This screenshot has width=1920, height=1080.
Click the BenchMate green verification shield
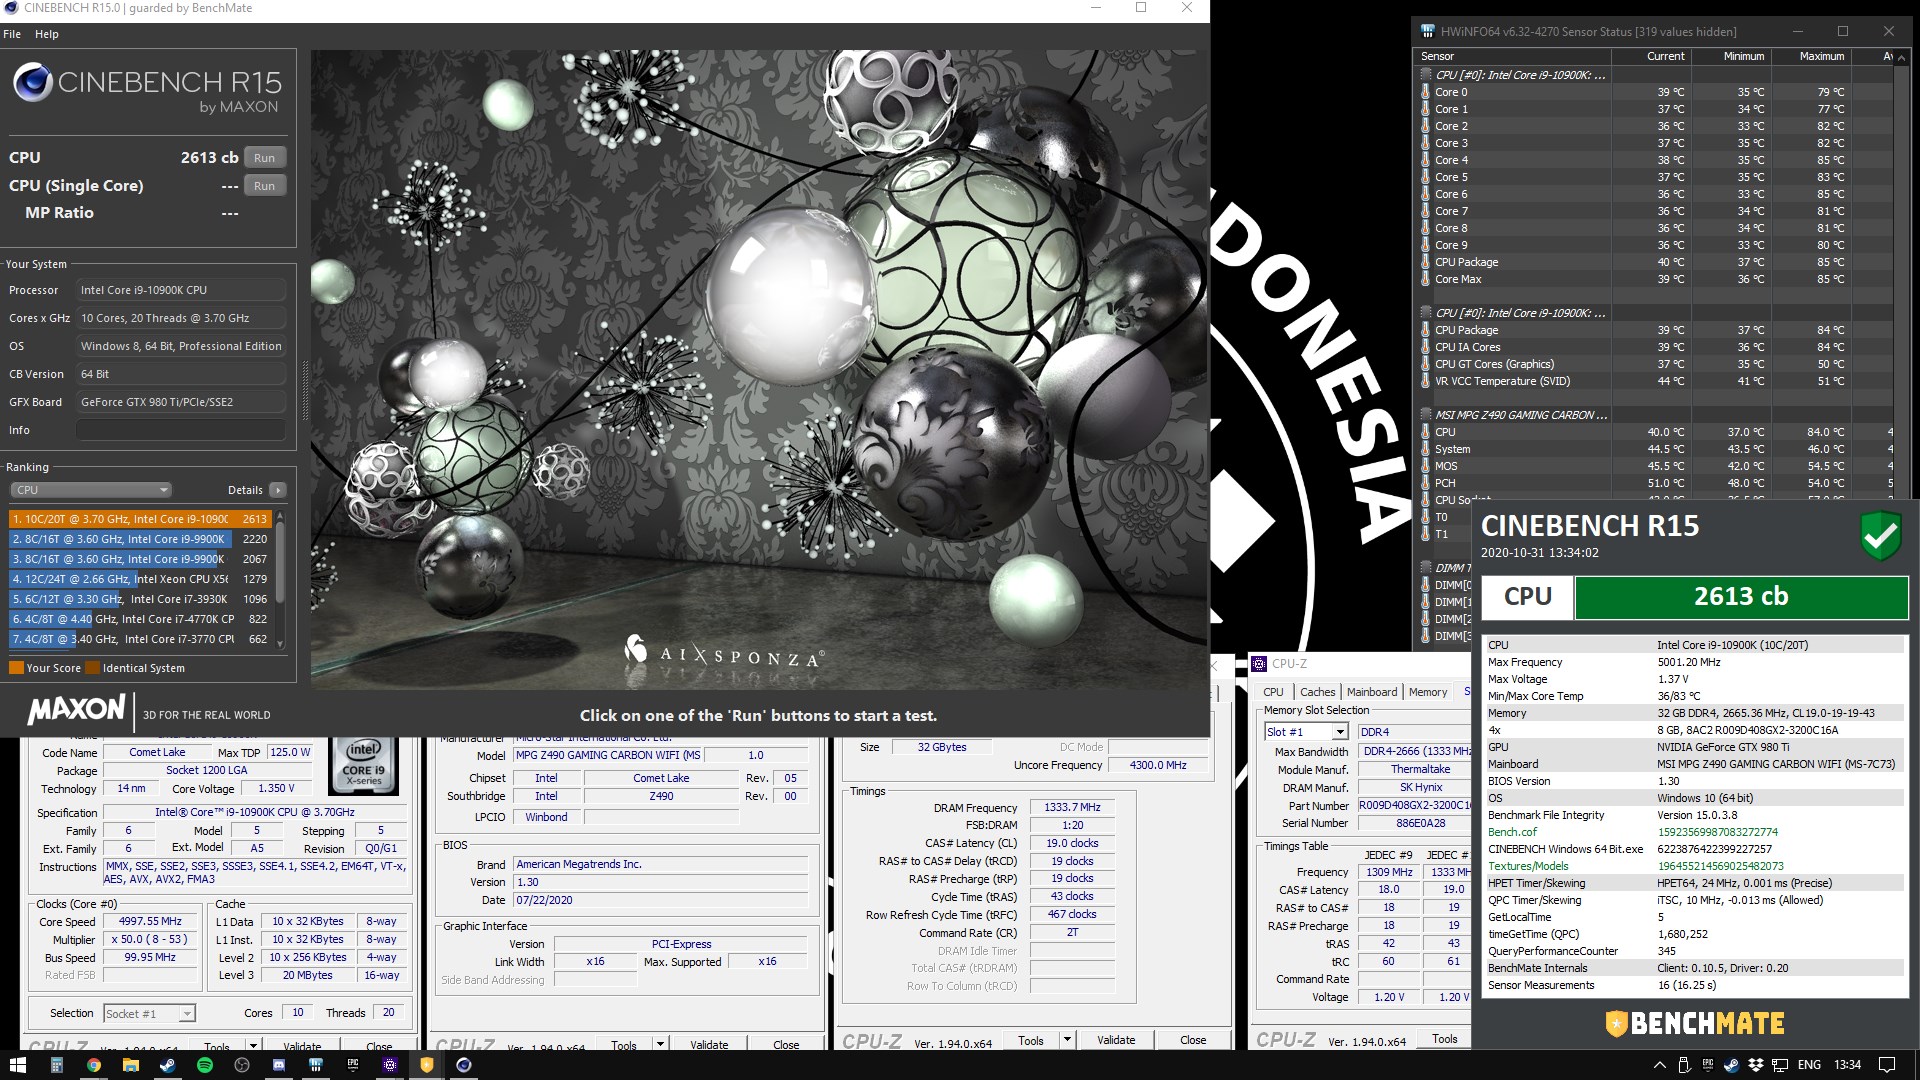coord(1880,536)
